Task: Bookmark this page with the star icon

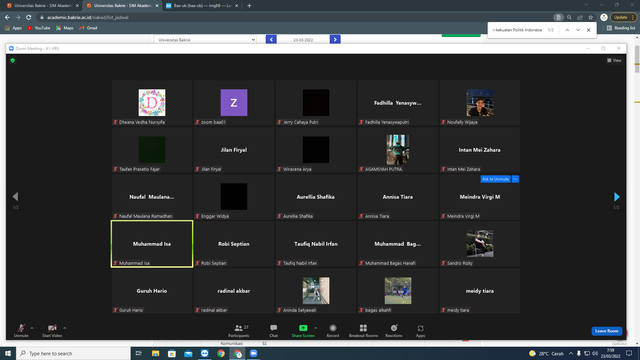Action: coord(591,18)
